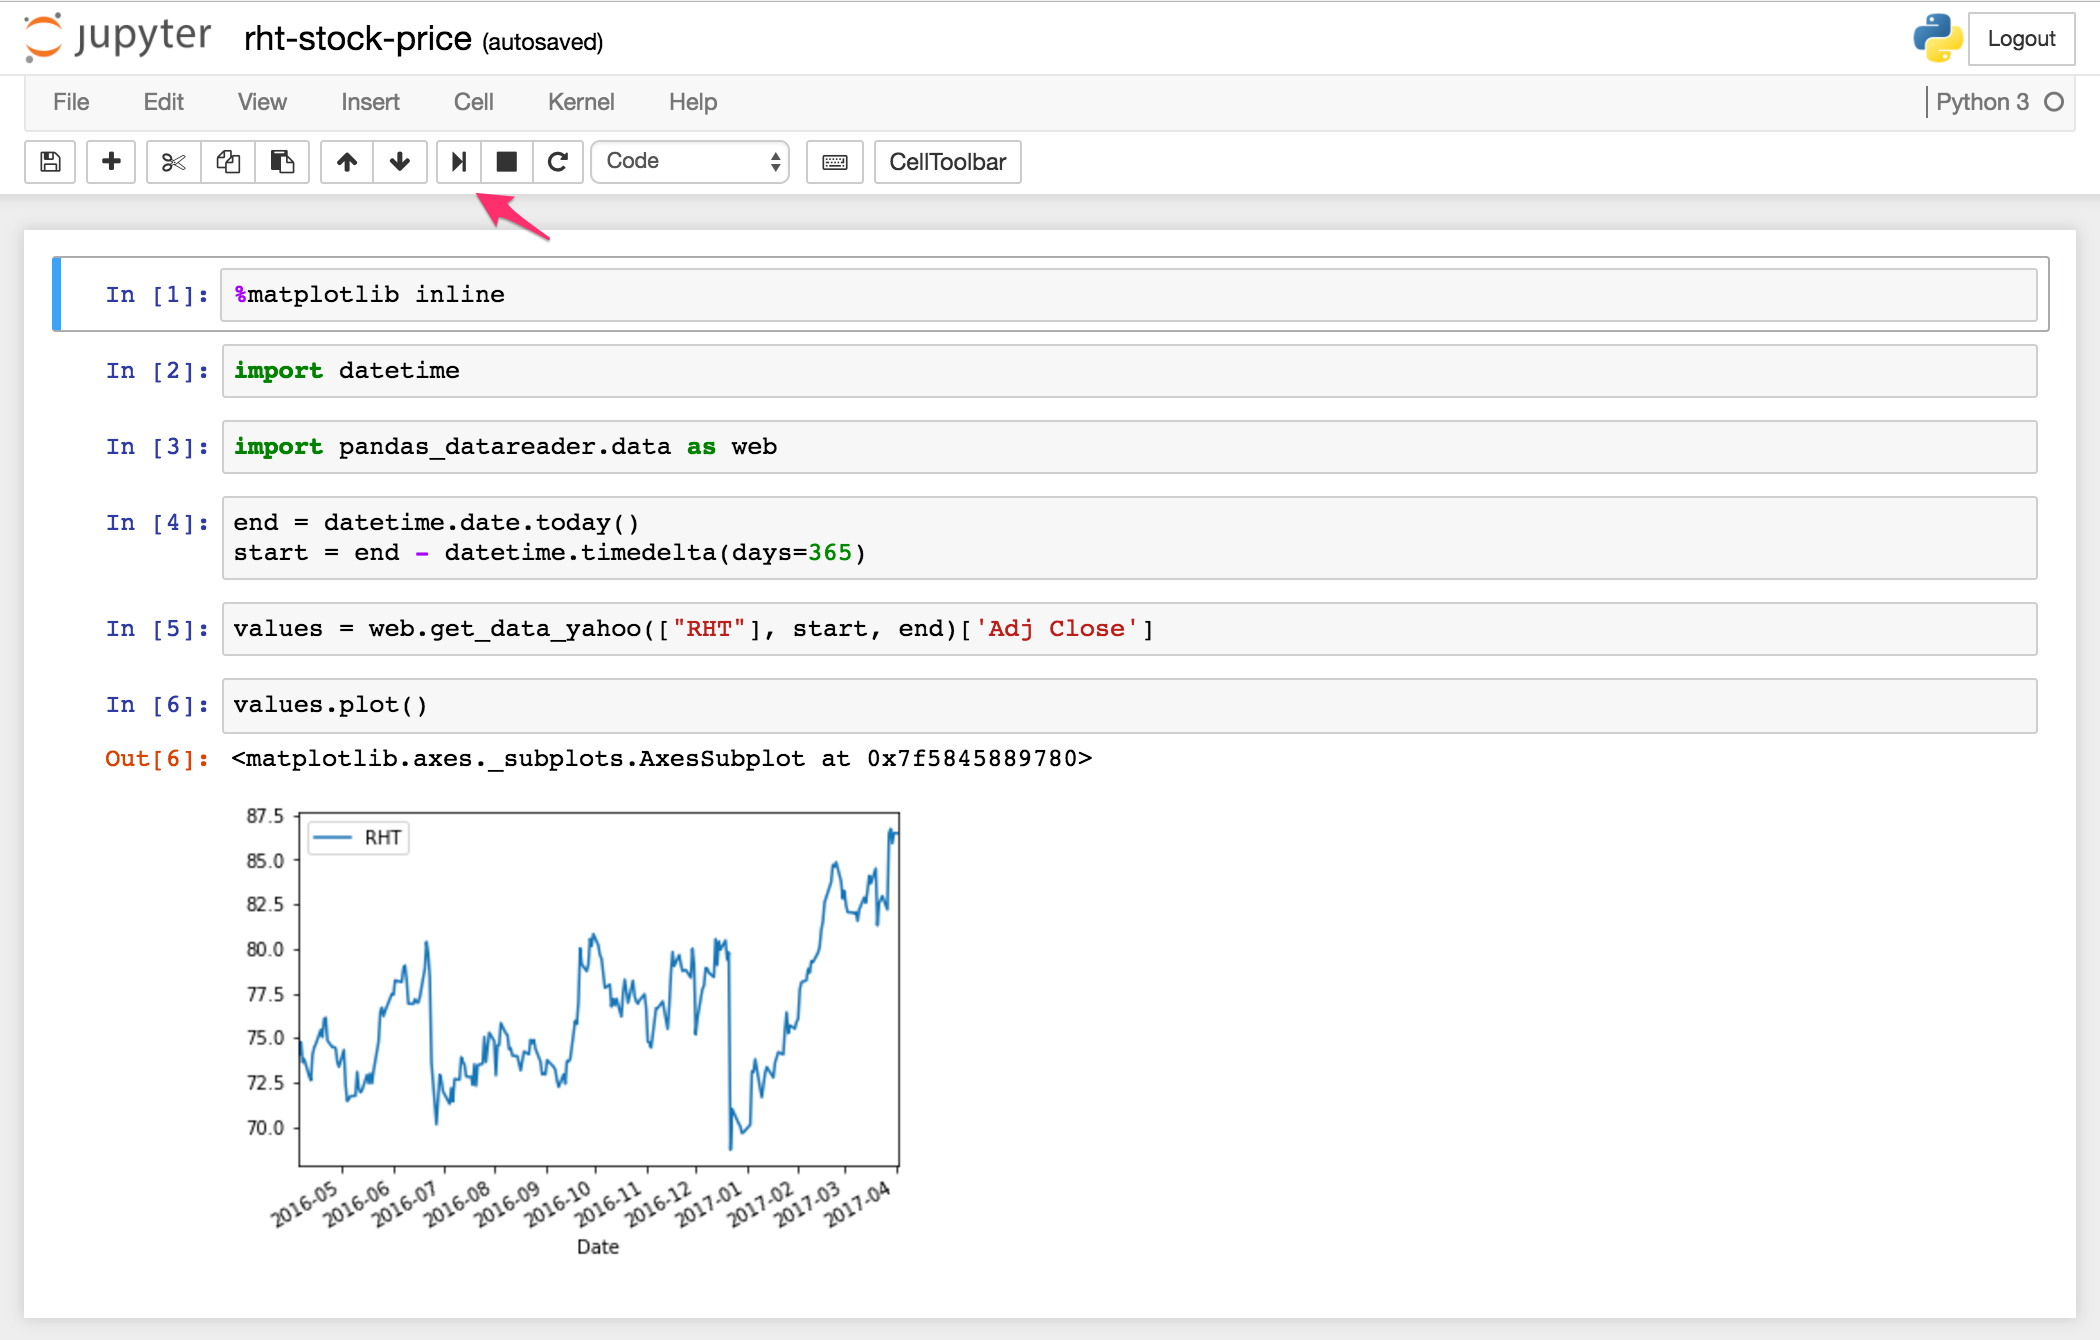Click the Logout button
2100x1340 pixels.
pyautogui.click(x=2021, y=38)
